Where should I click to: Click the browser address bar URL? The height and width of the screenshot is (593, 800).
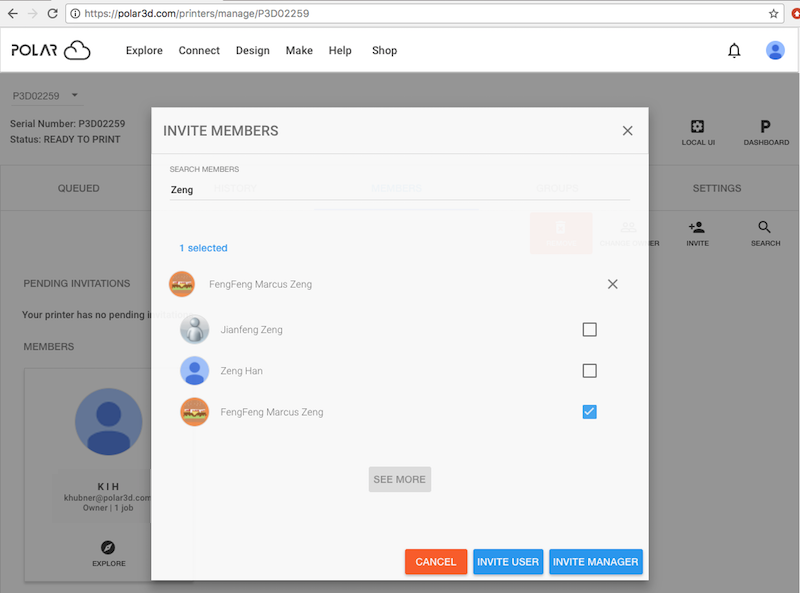tap(196, 13)
